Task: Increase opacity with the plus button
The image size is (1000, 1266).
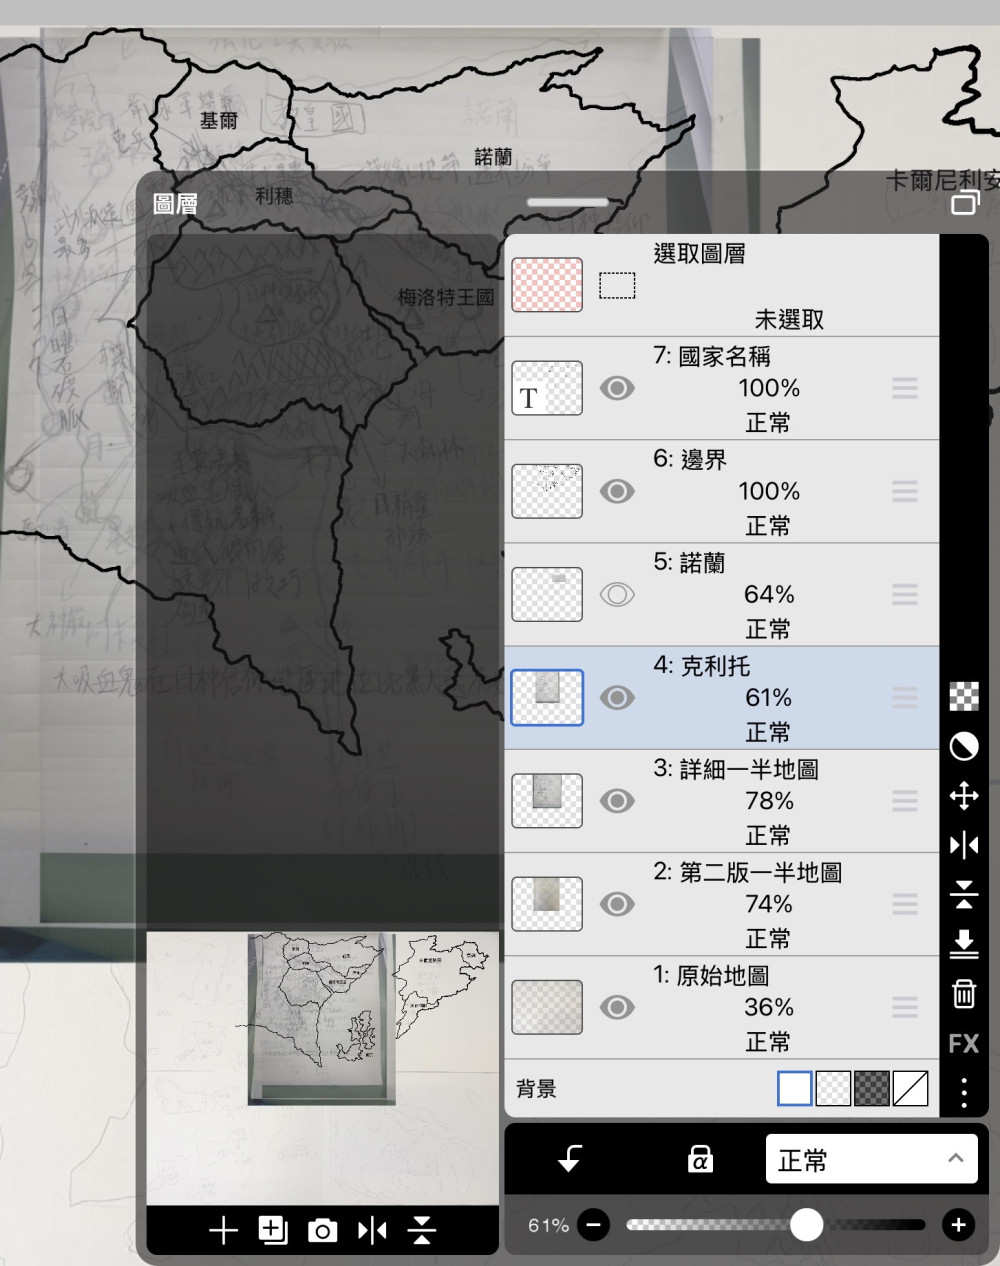Action: pos(958,1225)
